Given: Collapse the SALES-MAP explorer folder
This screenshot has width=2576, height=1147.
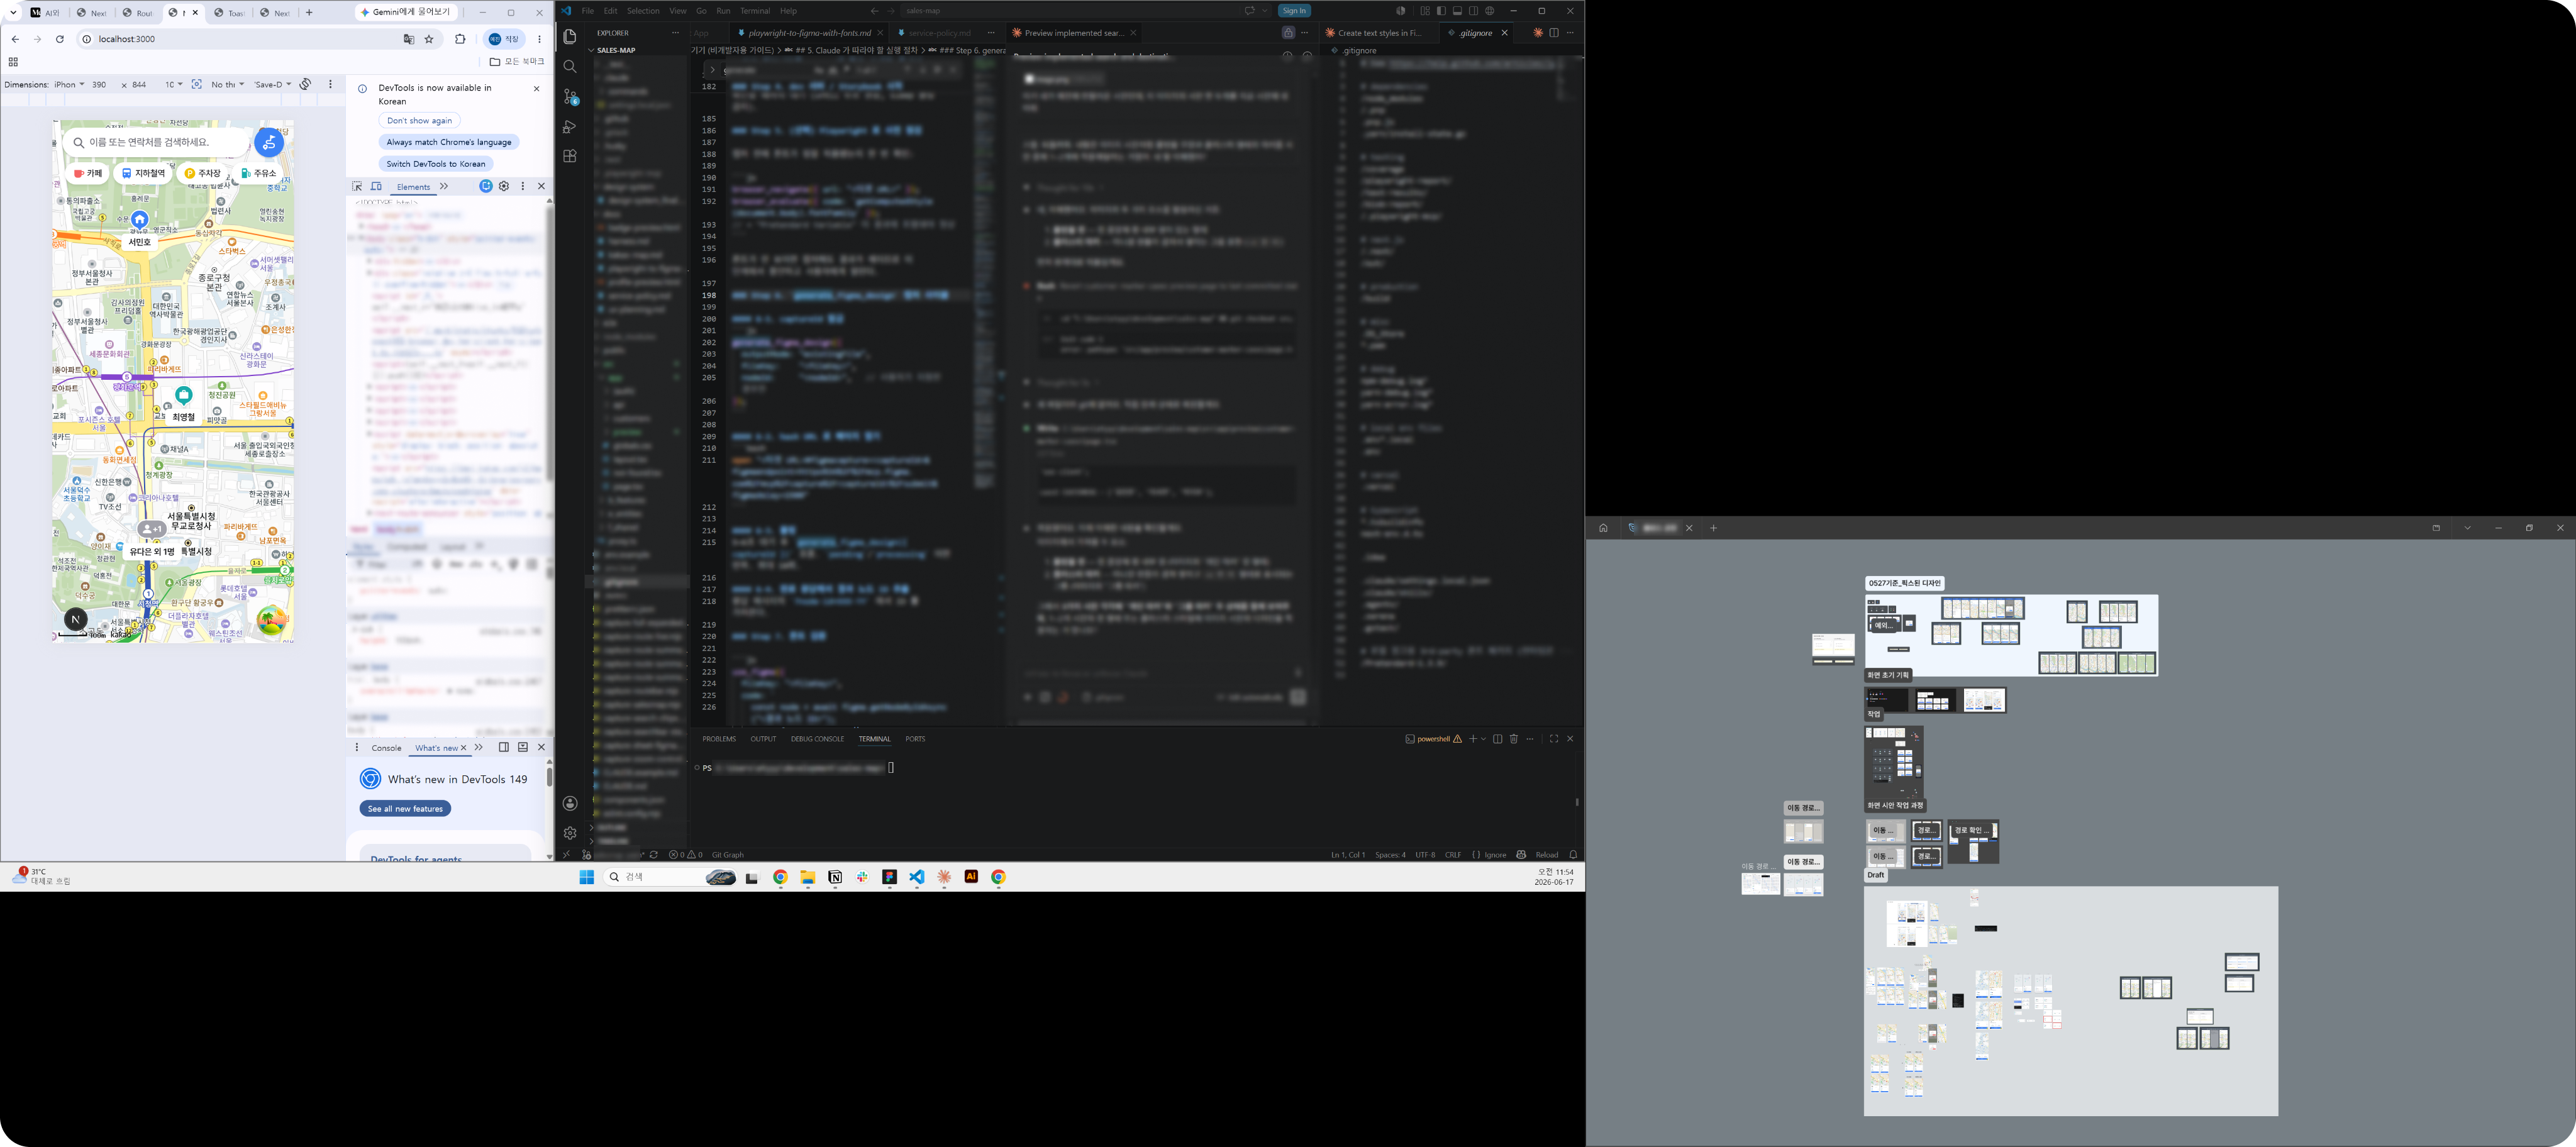Looking at the screenshot, I should (x=615, y=50).
